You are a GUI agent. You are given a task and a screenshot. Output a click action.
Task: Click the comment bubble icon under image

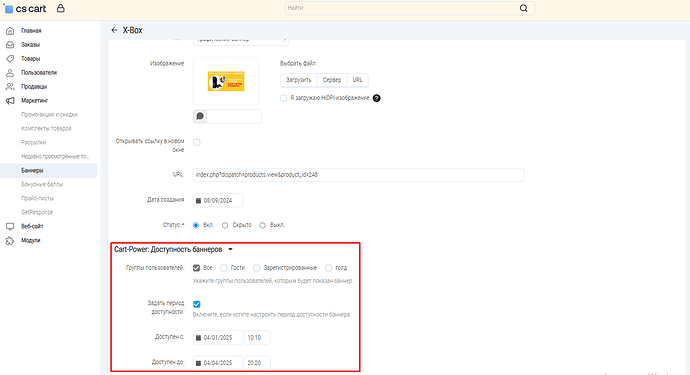(x=200, y=116)
